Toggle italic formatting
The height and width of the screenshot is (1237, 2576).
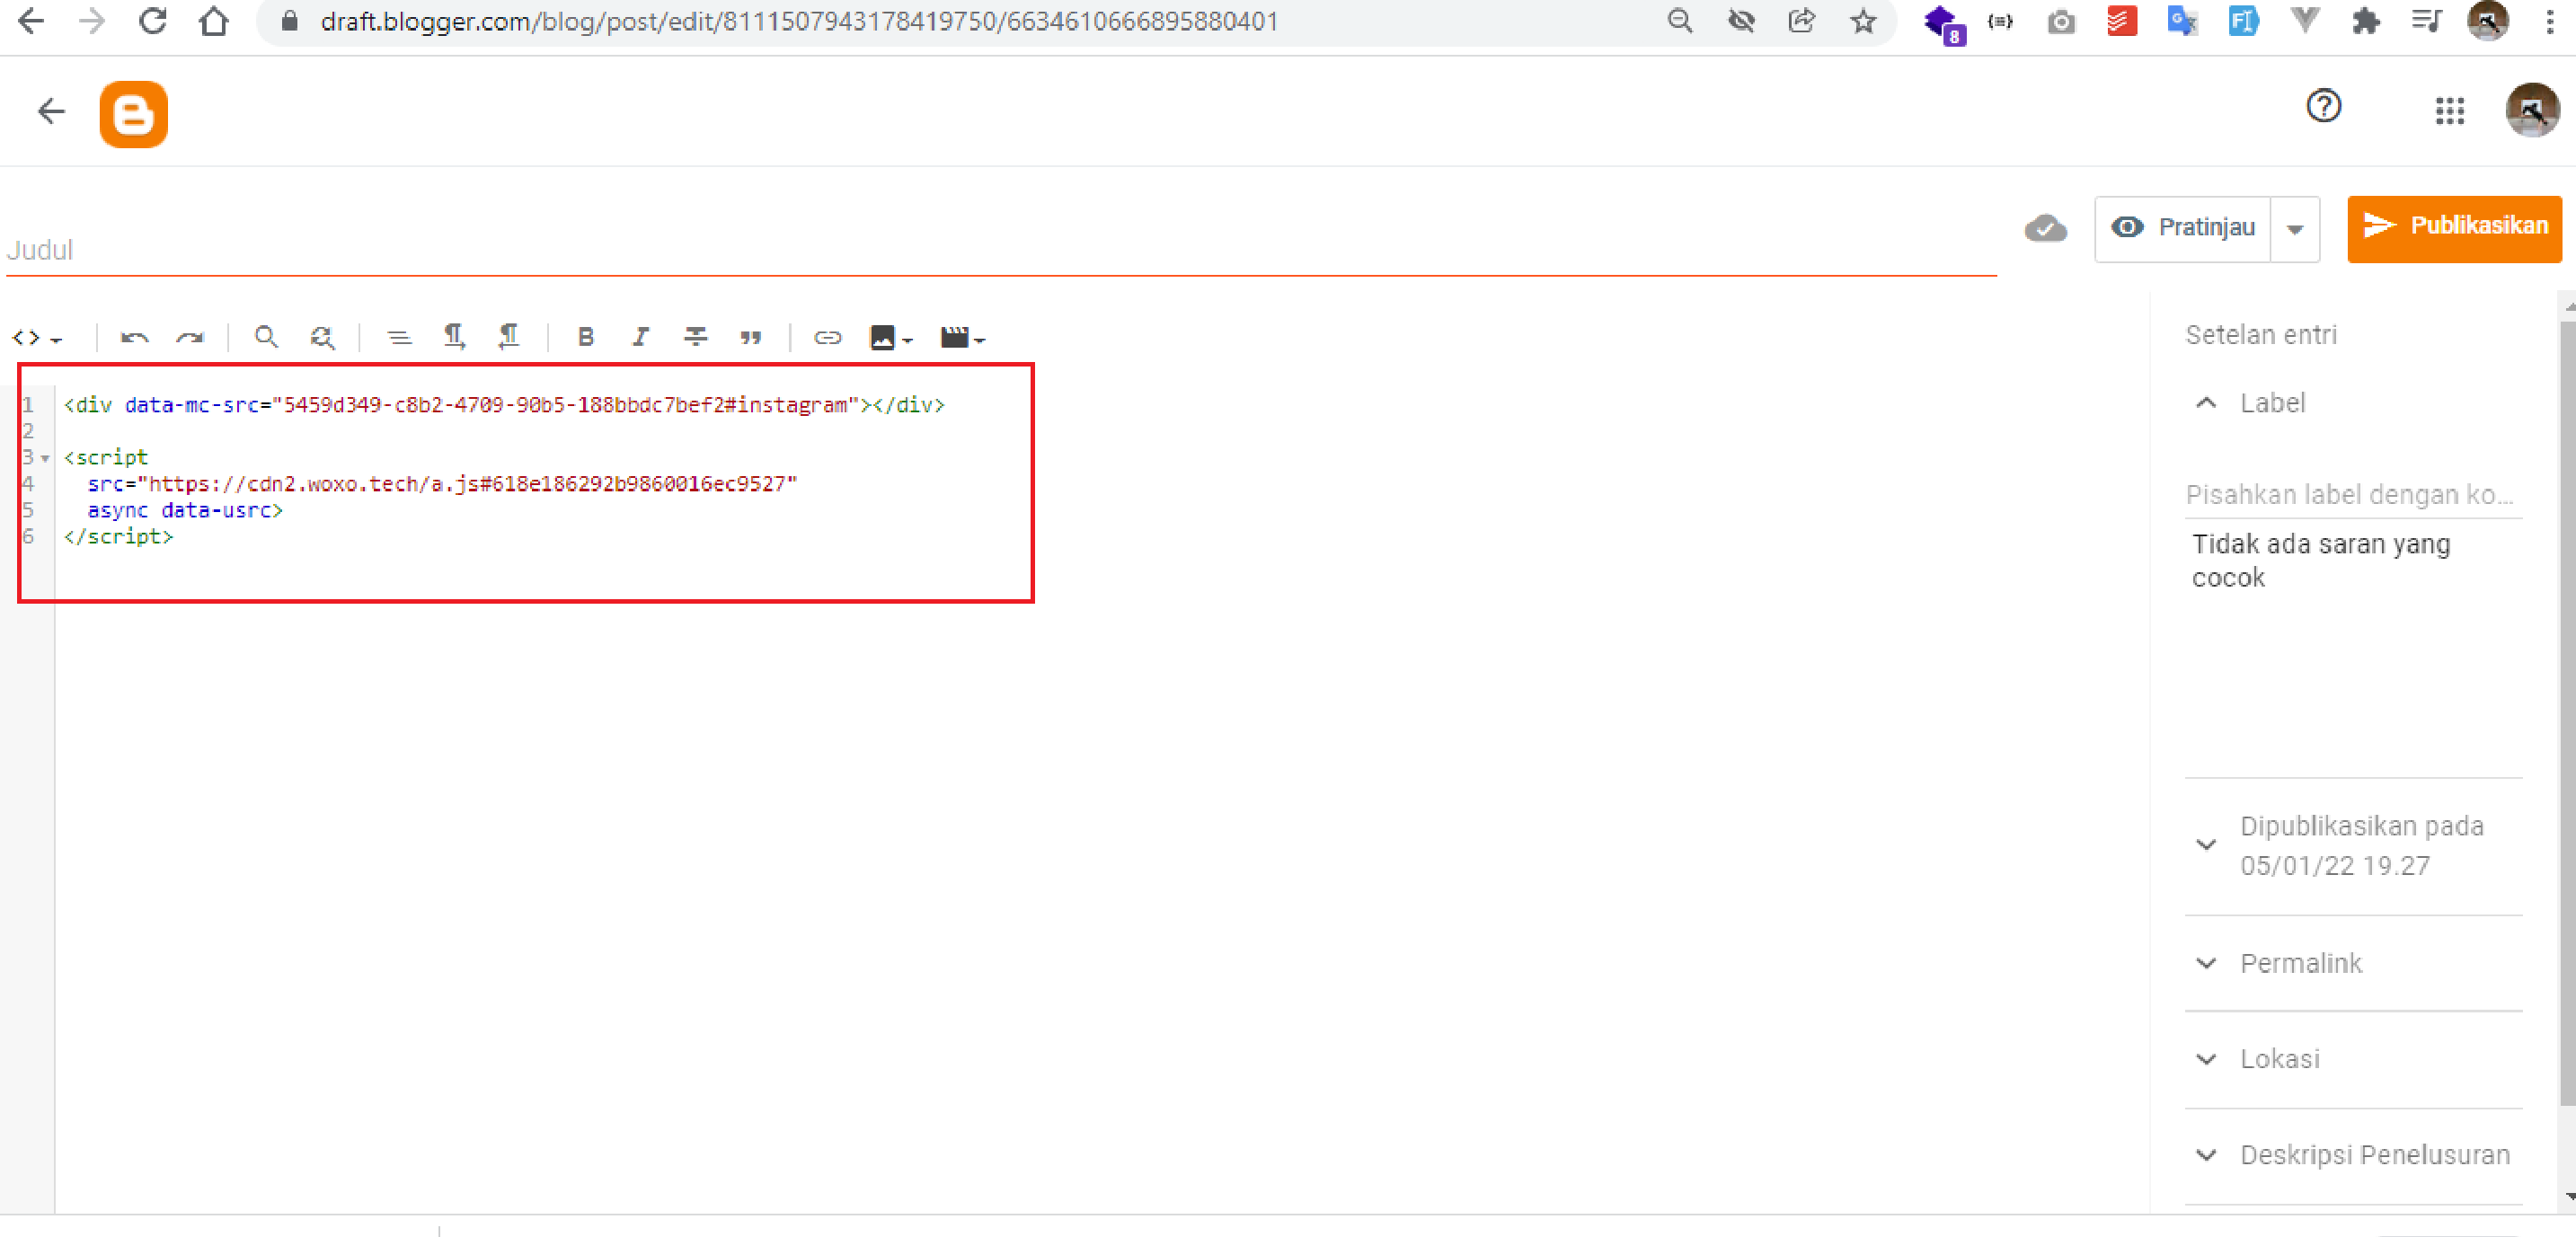pyautogui.click(x=640, y=338)
